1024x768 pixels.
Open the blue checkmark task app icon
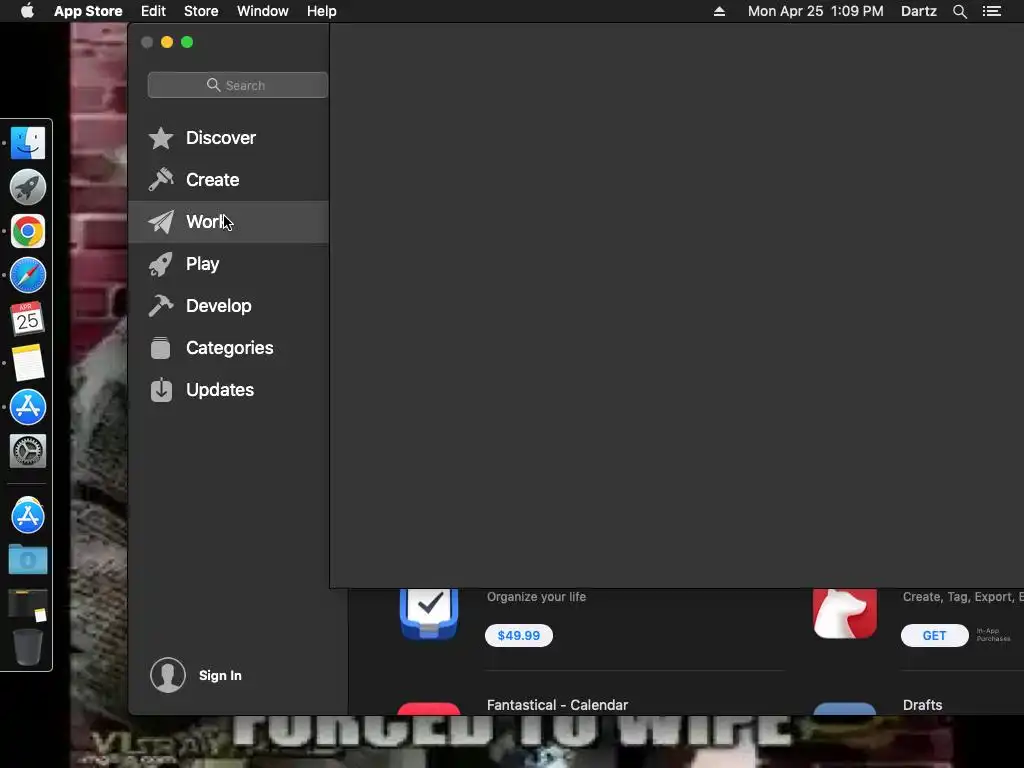(429, 614)
